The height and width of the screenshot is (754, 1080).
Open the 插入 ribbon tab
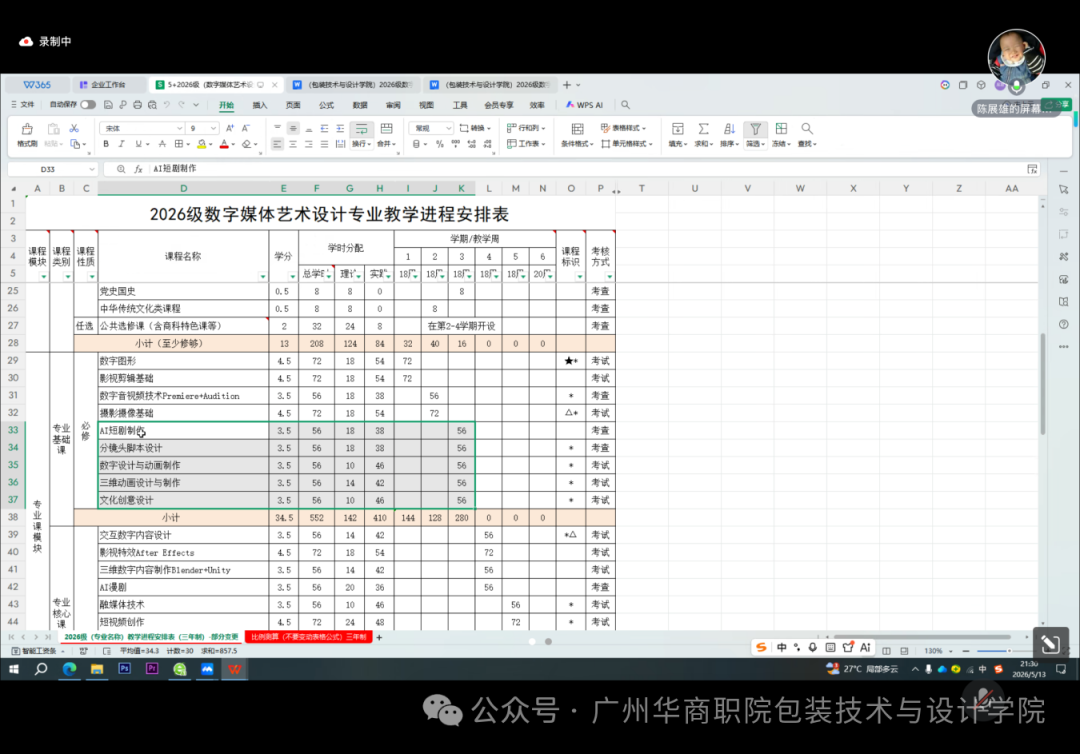click(x=260, y=105)
